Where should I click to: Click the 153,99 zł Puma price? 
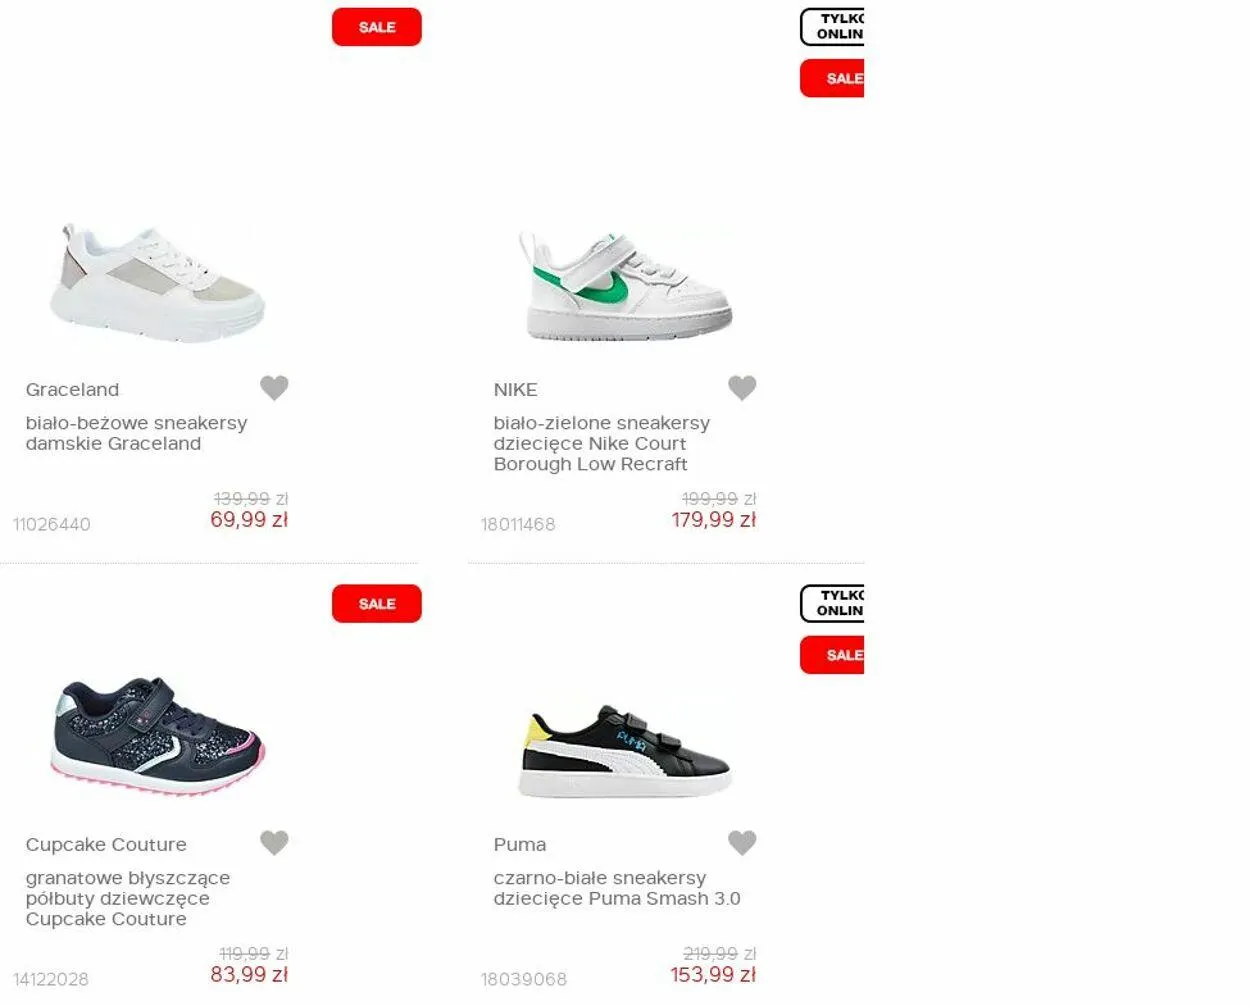coord(713,975)
